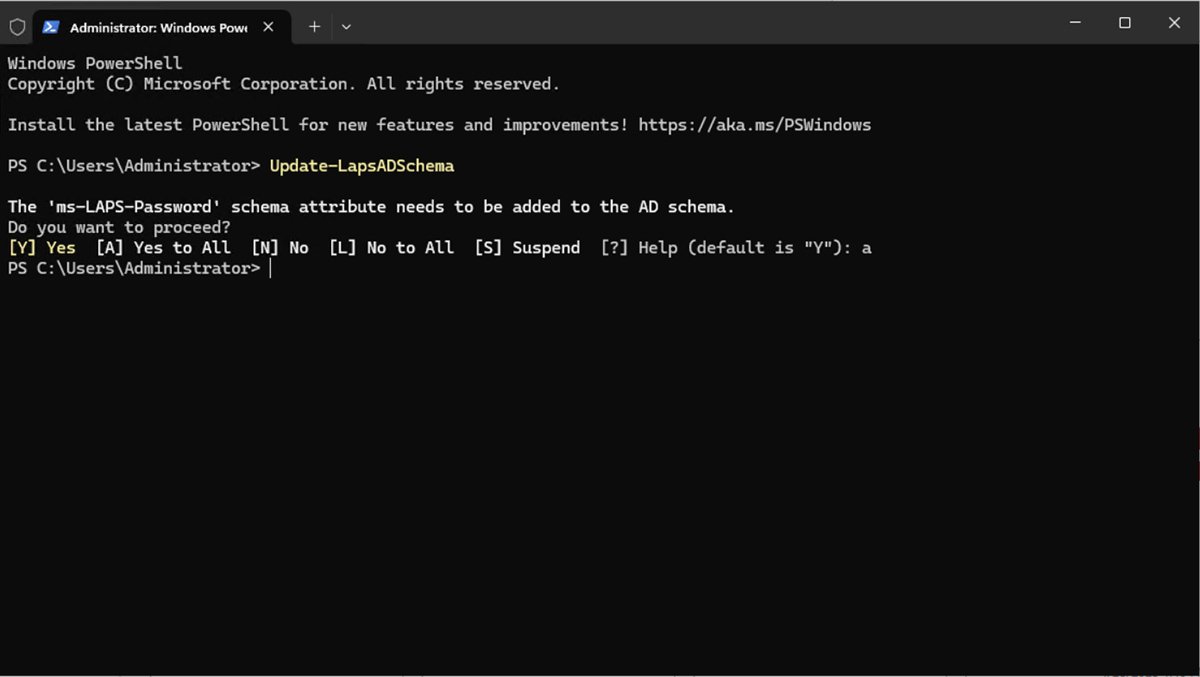Click the PowerShell icon on the tab

[50, 27]
